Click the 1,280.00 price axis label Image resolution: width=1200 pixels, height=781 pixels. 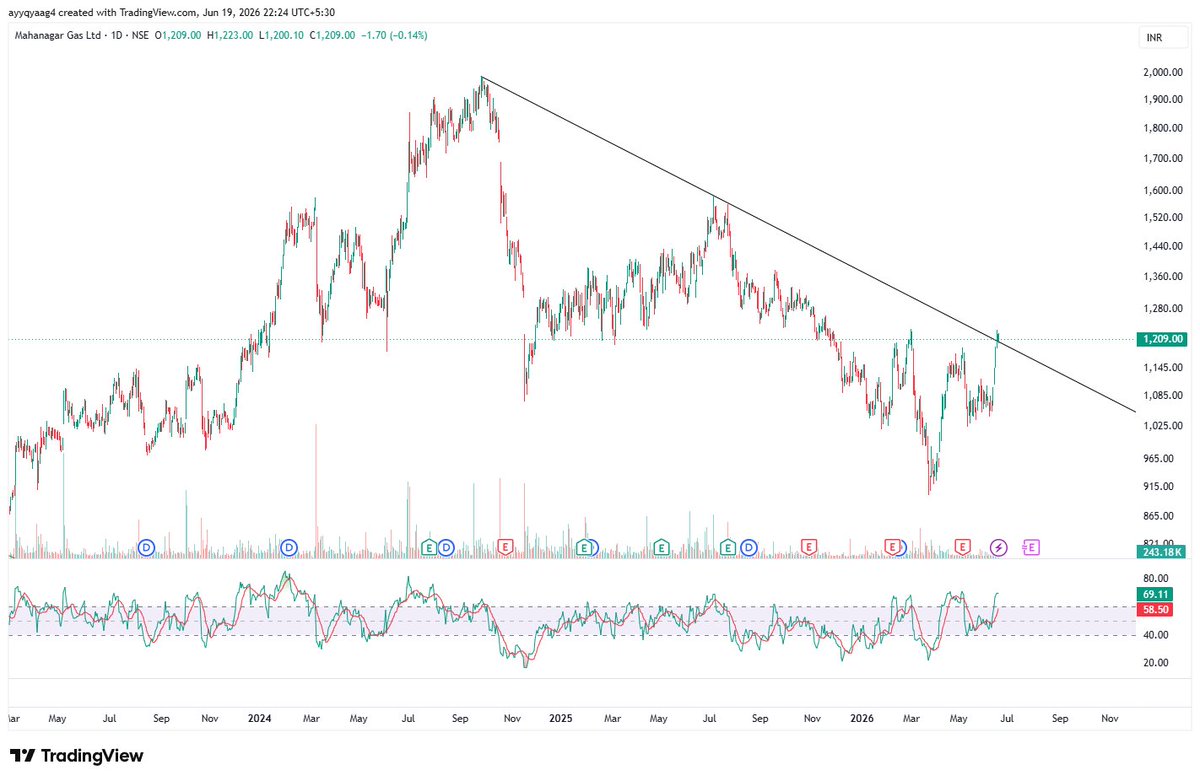(x=1163, y=308)
